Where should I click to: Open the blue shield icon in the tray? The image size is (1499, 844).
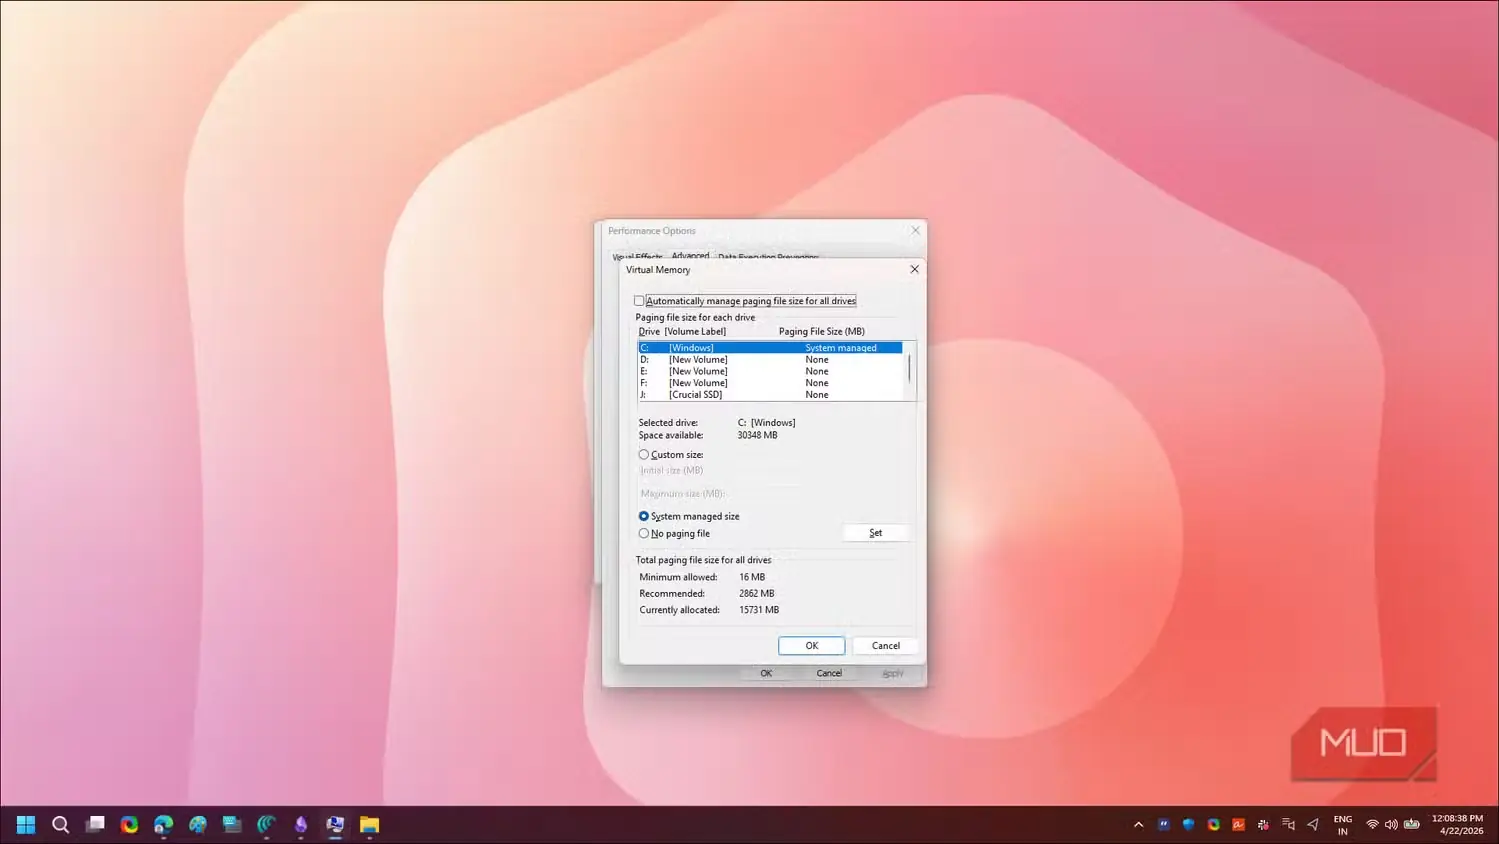1188,825
